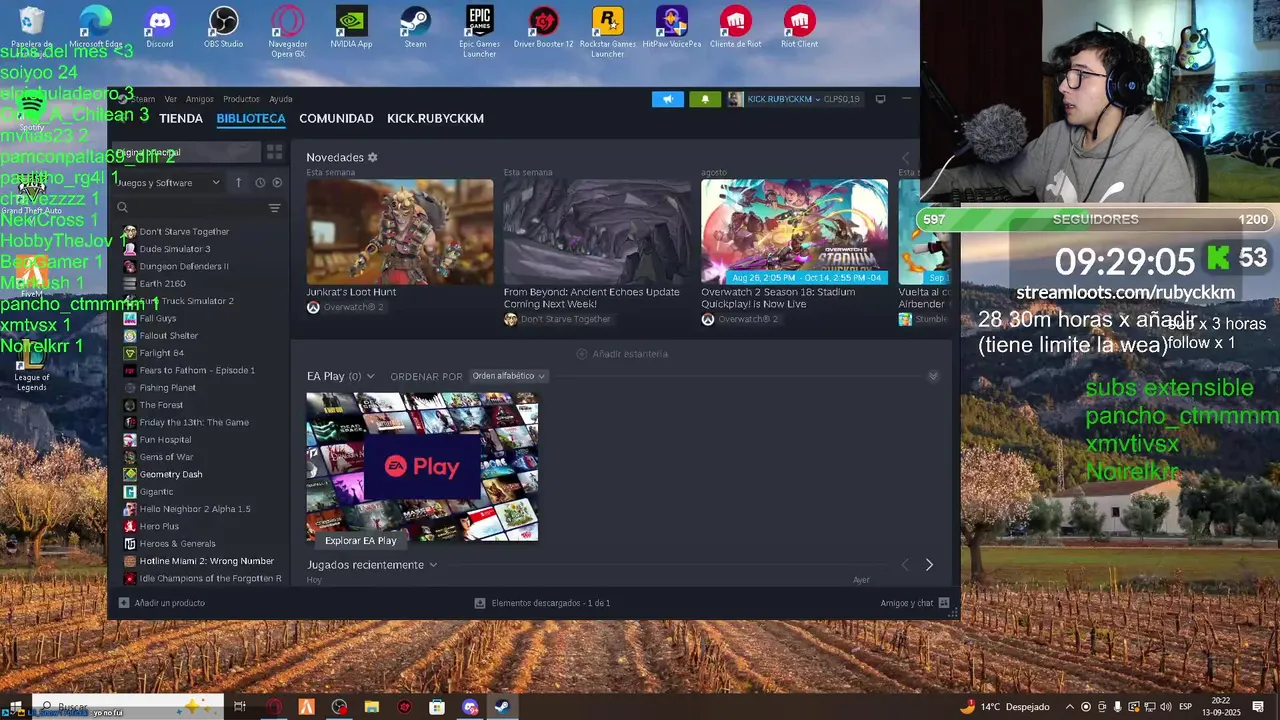Viewport: 1280px width, 720px height.
Task: Open Task View in the taskbar
Action: click(x=240, y=707)
